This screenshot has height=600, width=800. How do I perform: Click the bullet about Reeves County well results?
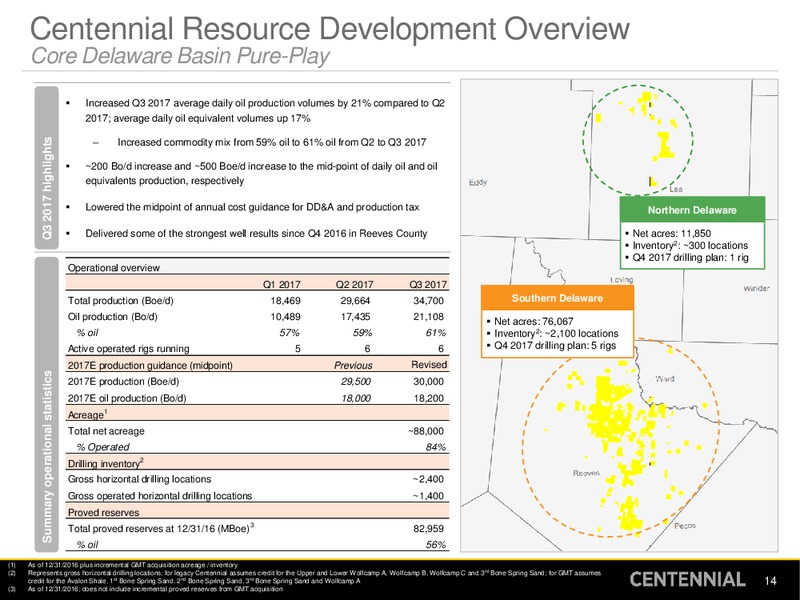(x=256, y=233)
